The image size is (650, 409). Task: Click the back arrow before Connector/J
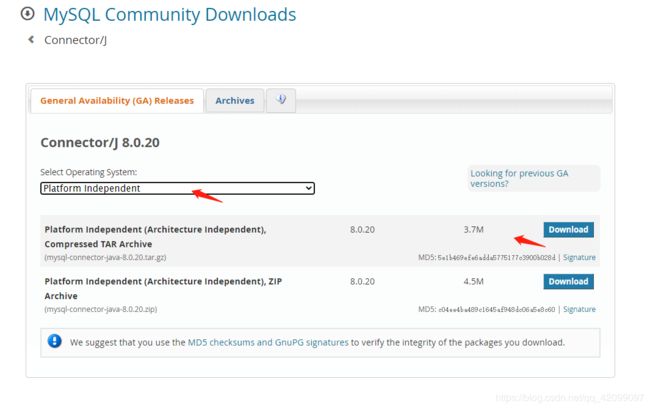click(x=31, y=39)
